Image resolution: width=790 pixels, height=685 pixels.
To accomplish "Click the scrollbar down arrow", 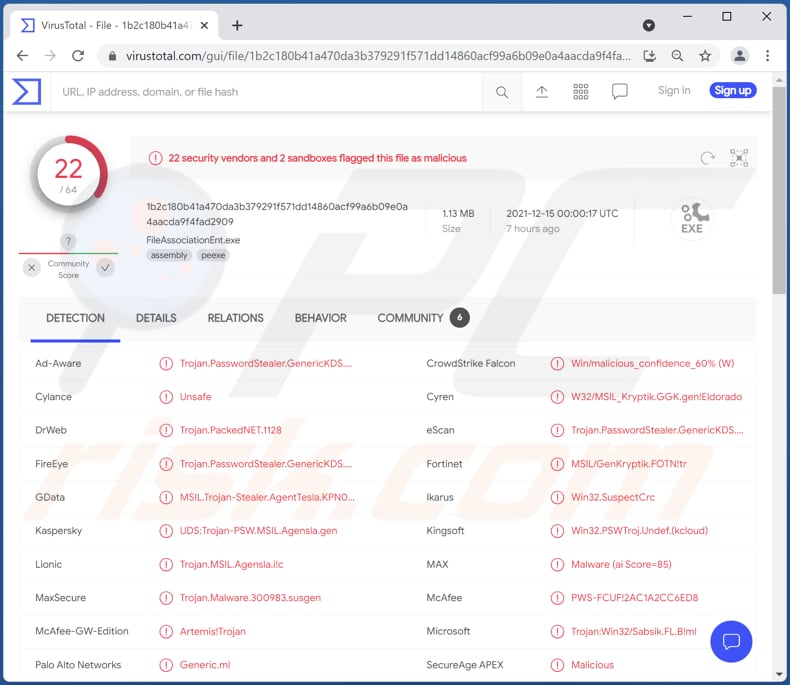I will click(779, 674).
